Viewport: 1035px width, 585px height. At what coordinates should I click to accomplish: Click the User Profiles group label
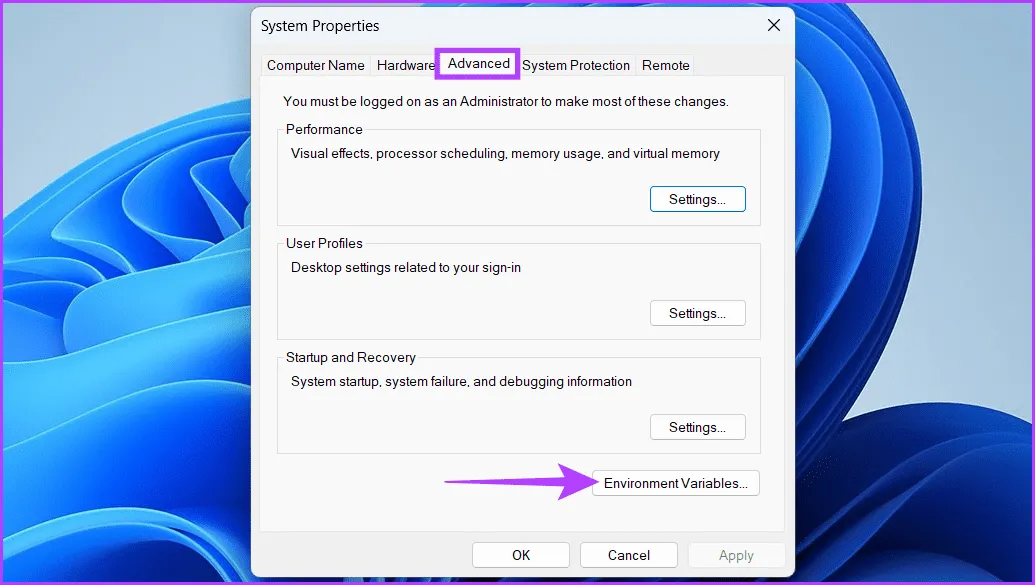(324, 243)
